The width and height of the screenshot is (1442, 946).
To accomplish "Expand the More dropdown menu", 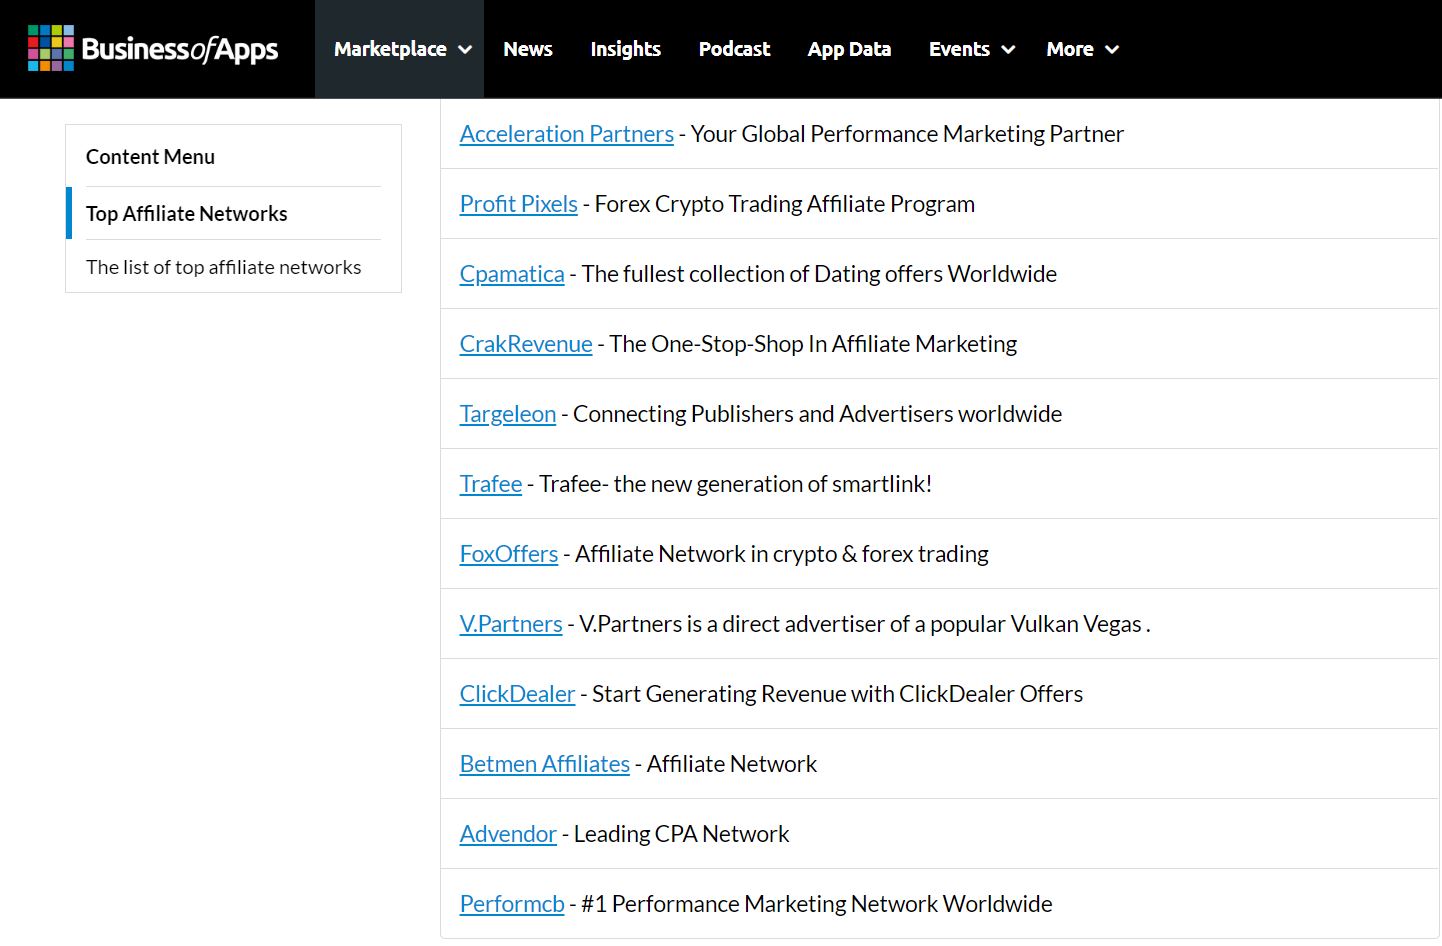I will click(x=1082, y=49).
